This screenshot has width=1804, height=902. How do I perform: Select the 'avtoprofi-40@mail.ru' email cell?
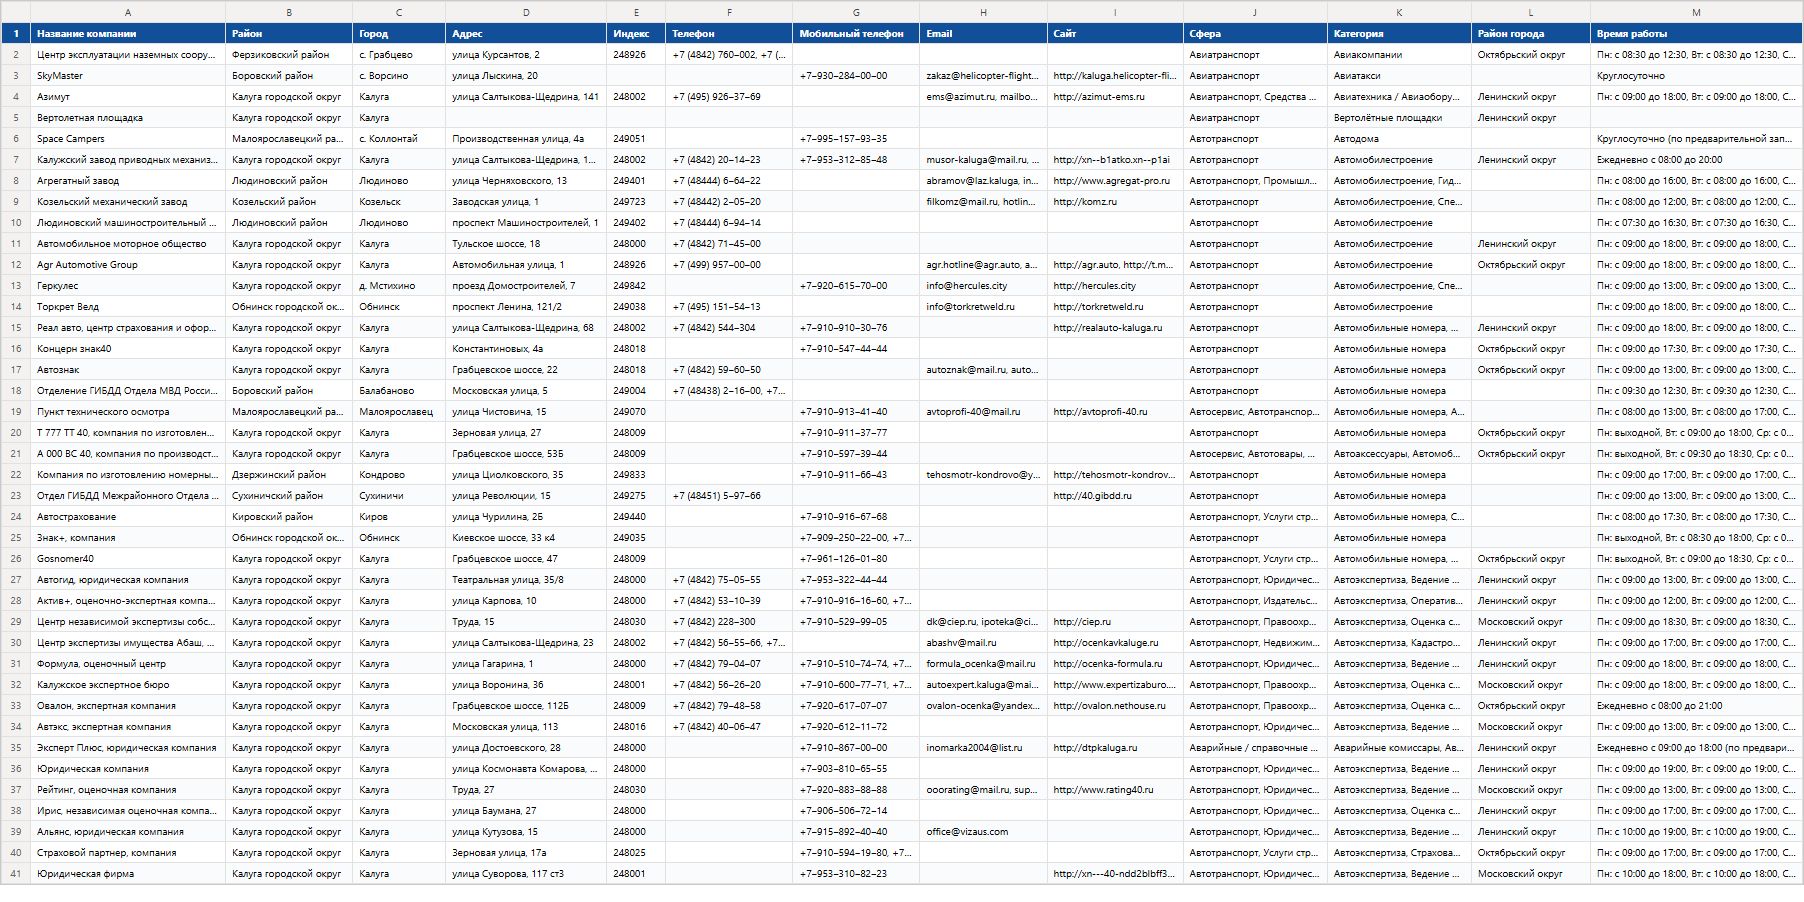[983, 412]
